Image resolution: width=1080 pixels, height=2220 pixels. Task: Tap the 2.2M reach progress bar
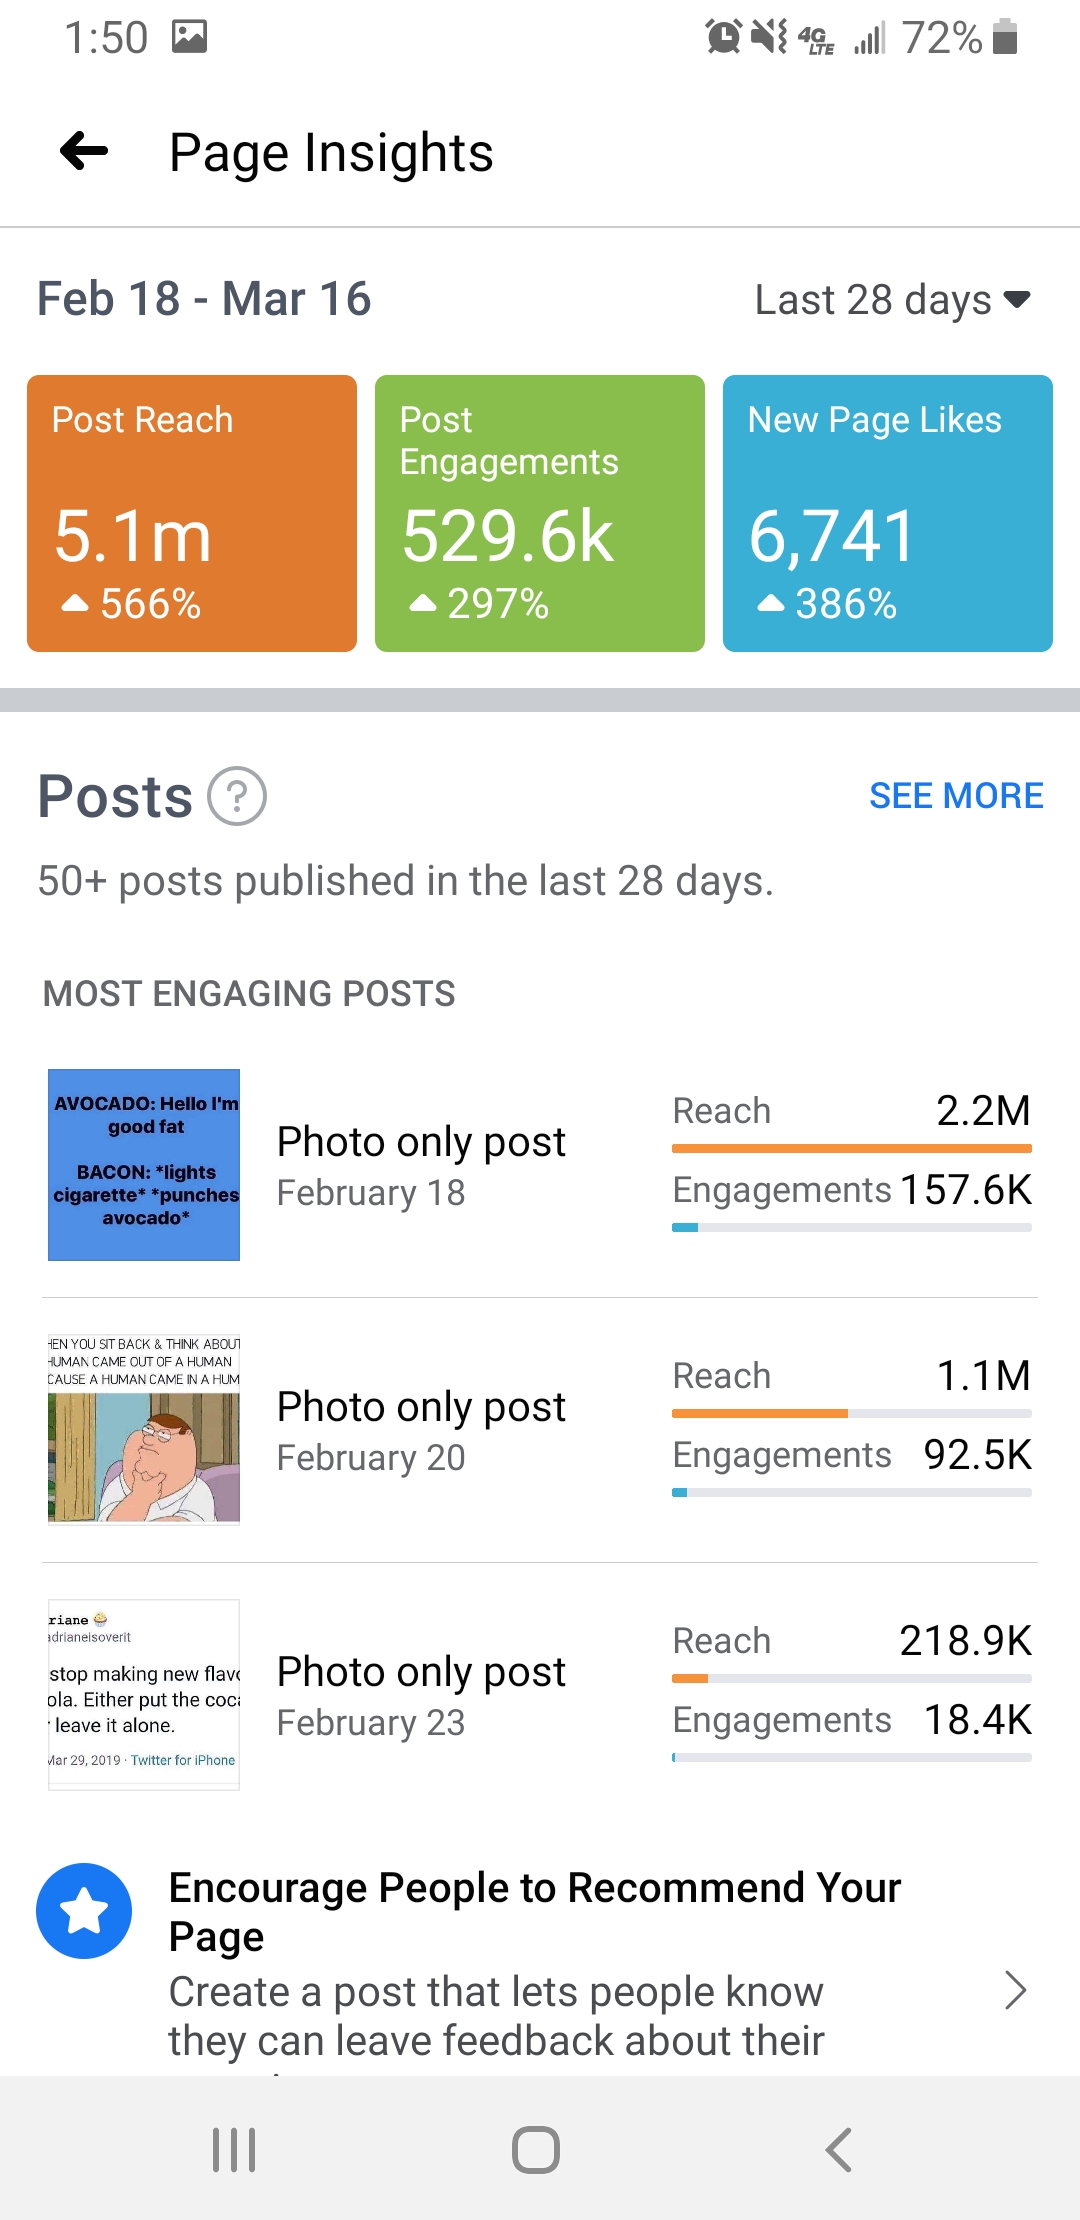852,1148
